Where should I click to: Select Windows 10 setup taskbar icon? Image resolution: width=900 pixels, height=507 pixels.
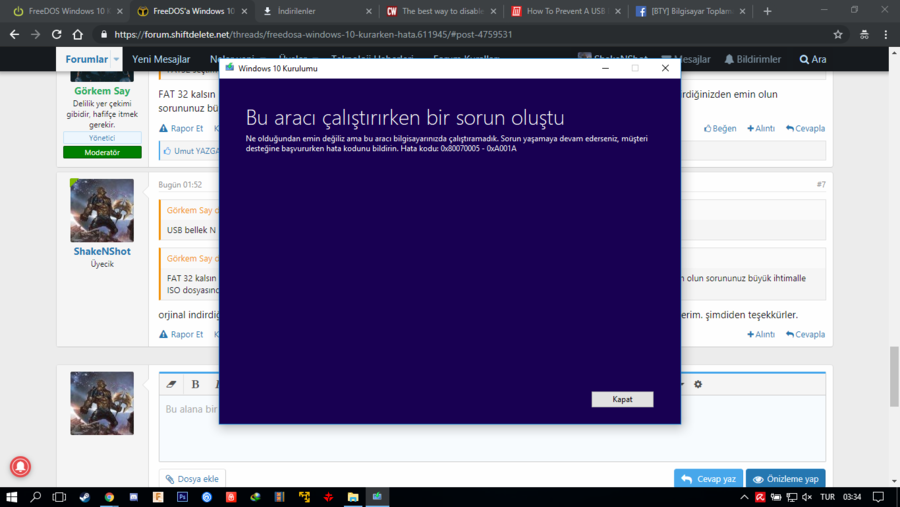point(377,497)
